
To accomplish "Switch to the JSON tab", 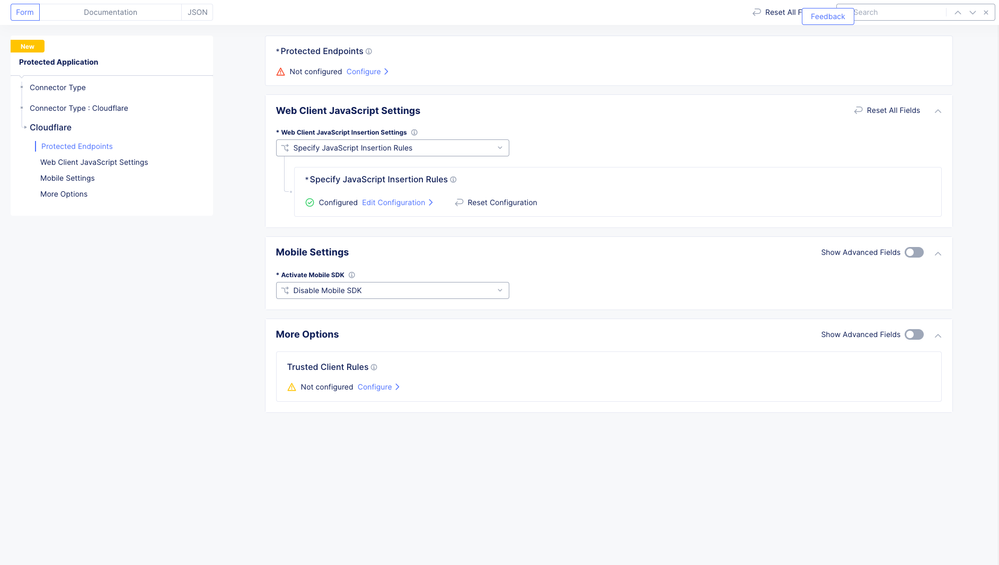I will (197, 13).
